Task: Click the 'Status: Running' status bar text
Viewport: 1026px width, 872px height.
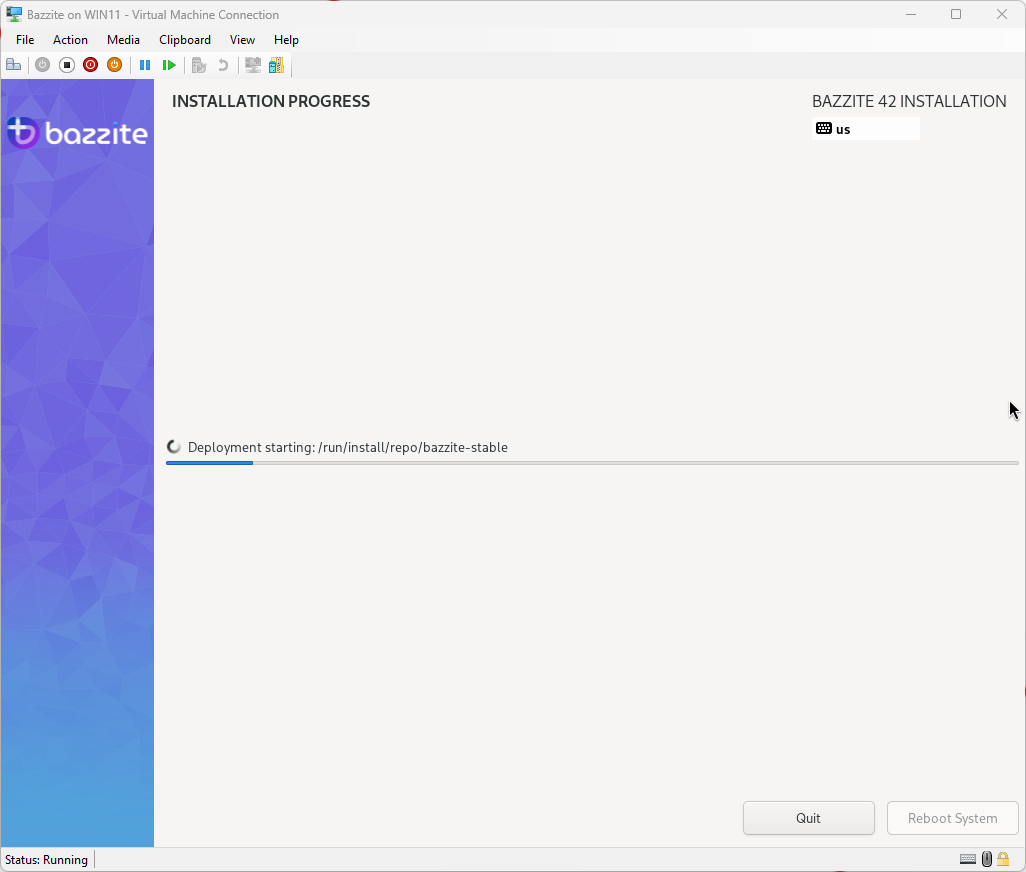Action: [x=46, y=860]
